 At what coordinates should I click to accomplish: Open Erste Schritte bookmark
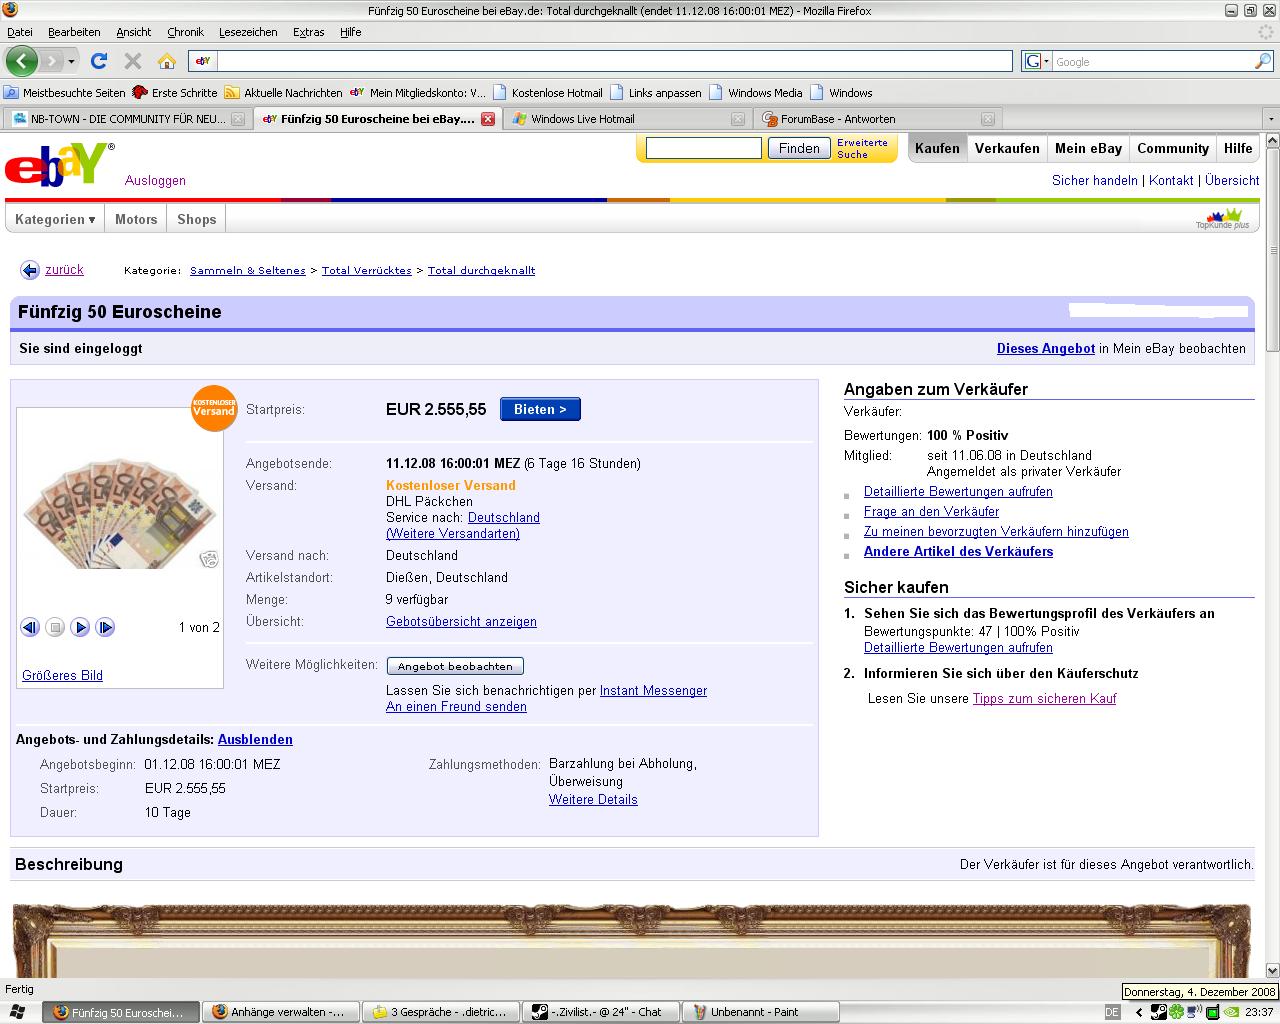coord(175,93)
